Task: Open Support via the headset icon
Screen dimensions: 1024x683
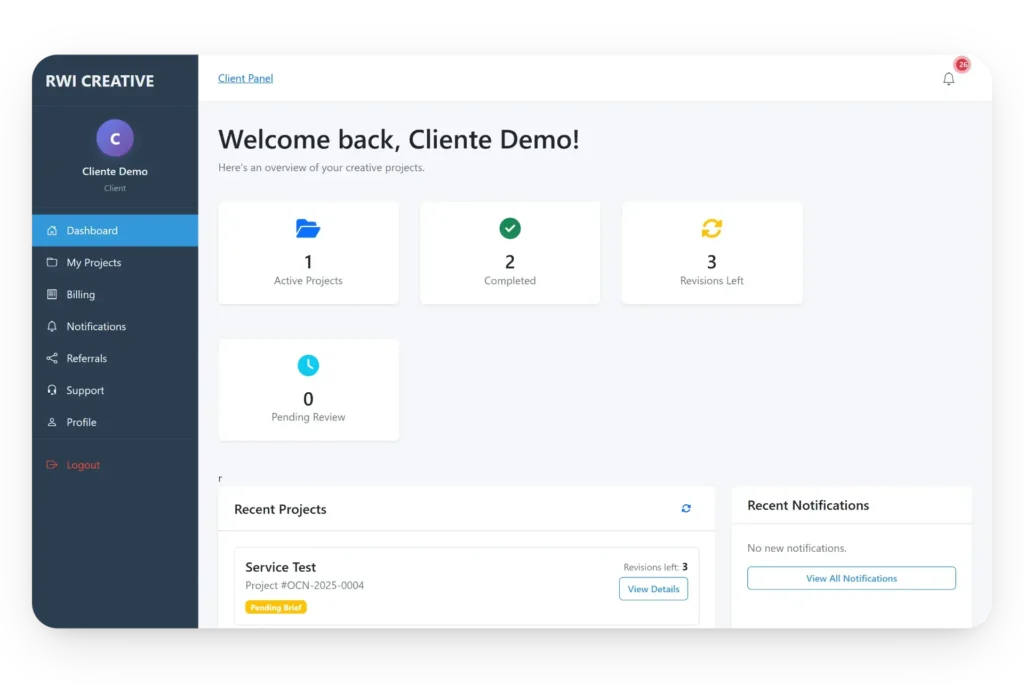Action: (x=51, y=390)
